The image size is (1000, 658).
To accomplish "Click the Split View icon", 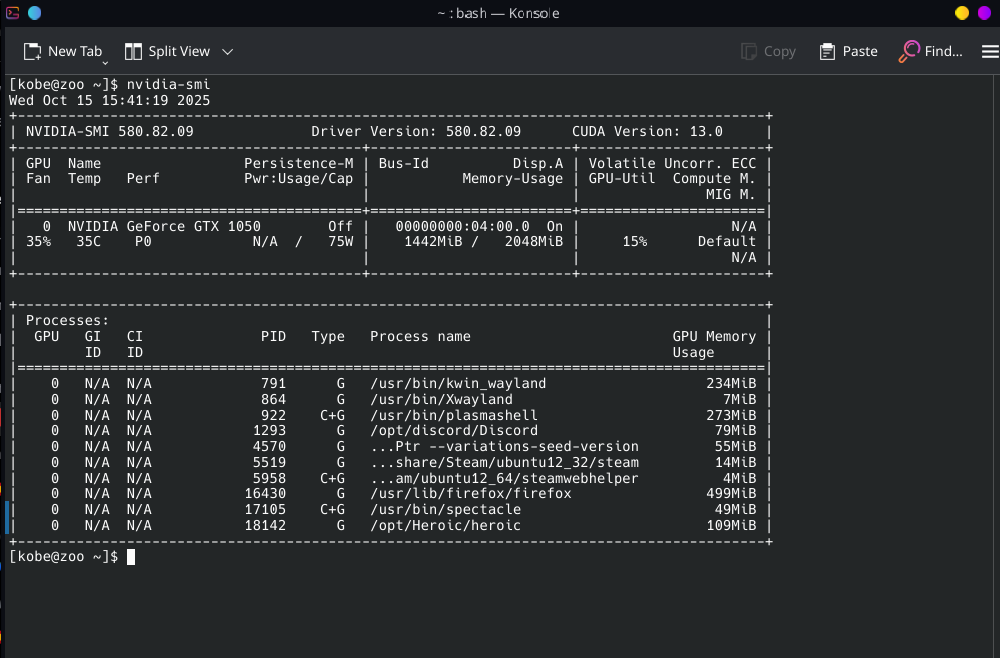I will click(133, 51).
